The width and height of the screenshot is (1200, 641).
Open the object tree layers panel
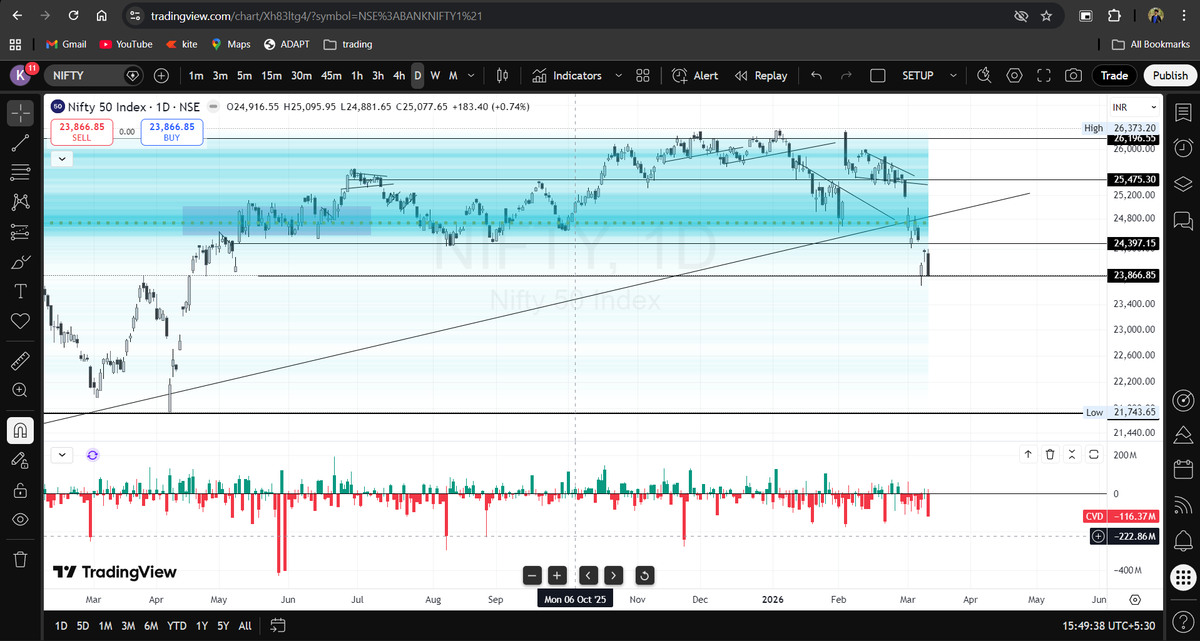1184,184
